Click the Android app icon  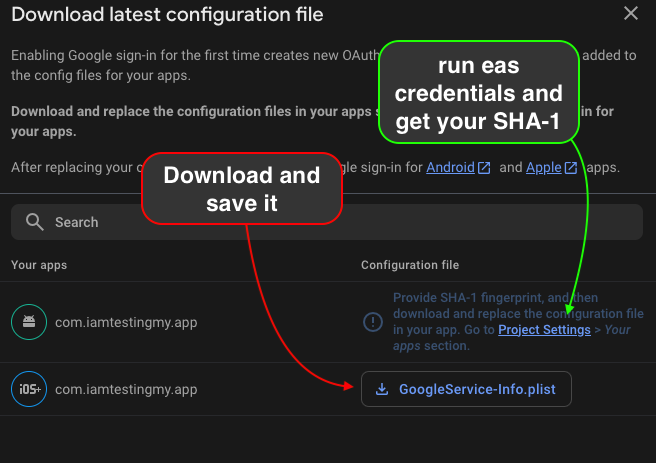click(29, 322)
